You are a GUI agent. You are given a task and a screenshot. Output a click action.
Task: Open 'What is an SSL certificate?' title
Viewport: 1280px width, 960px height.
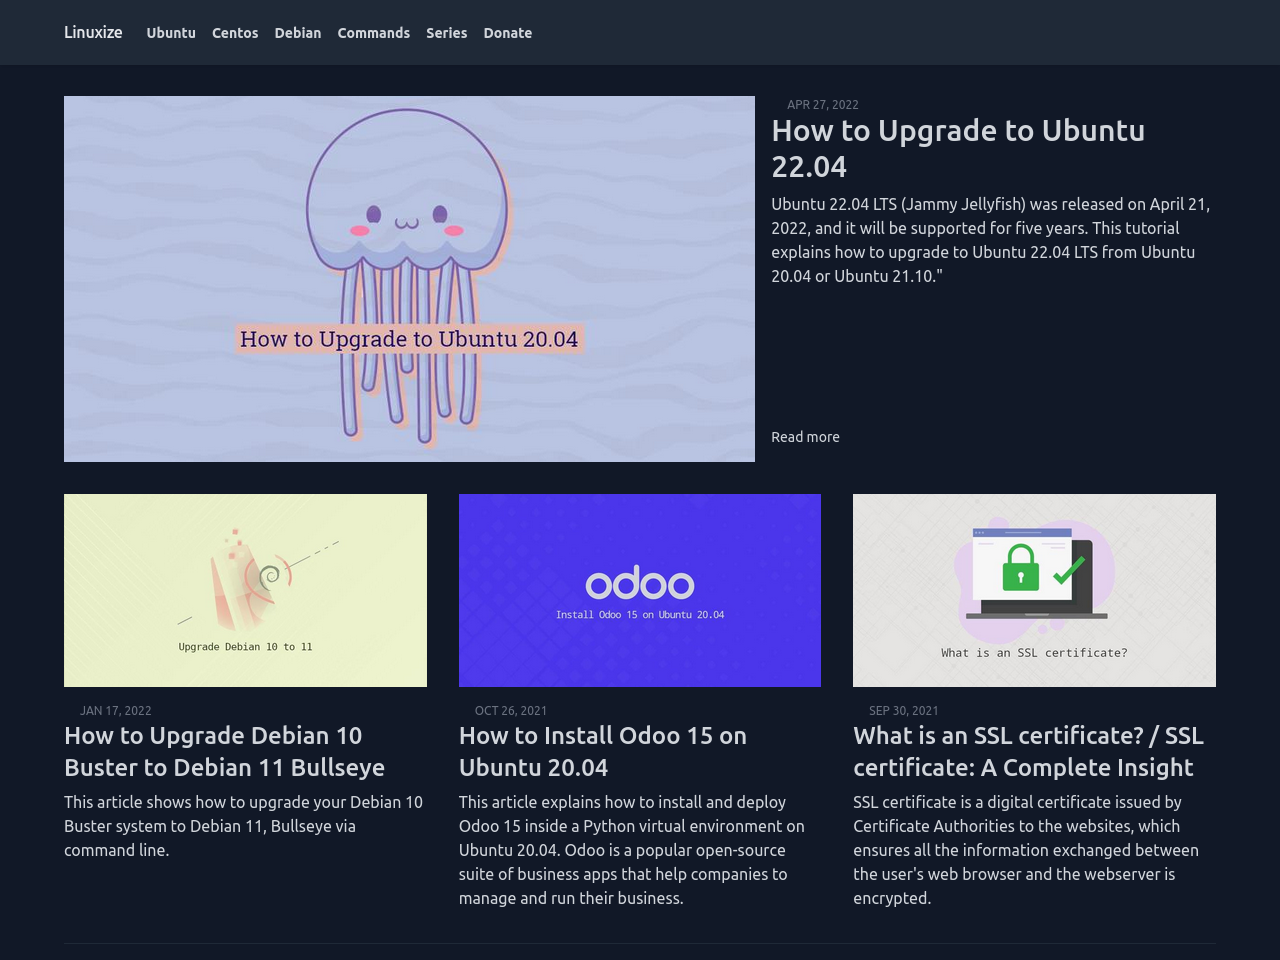point(1028,751)
